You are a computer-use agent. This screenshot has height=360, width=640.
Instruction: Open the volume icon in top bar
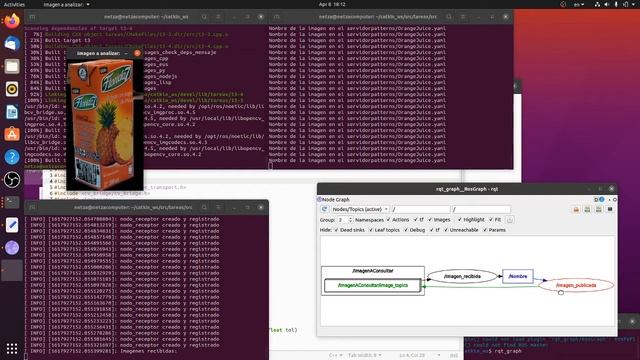click(x=607, y=4)
